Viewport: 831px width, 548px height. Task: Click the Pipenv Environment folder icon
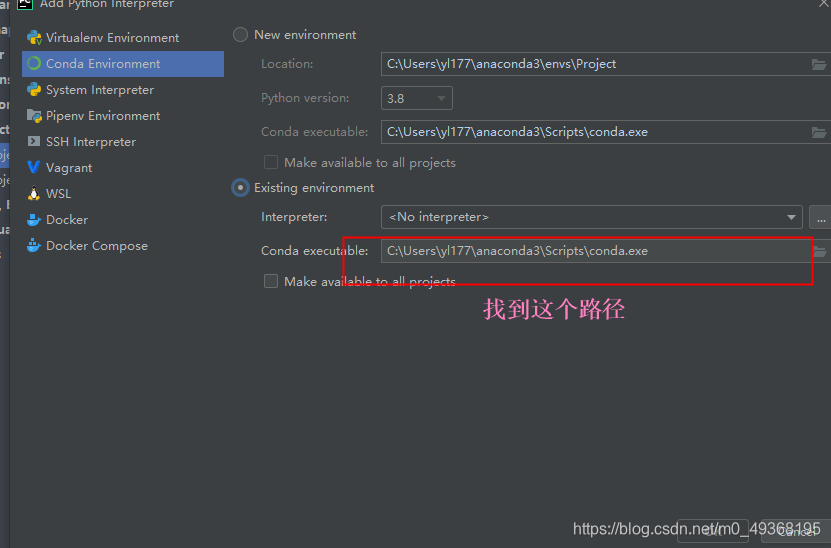click(34, 116)
